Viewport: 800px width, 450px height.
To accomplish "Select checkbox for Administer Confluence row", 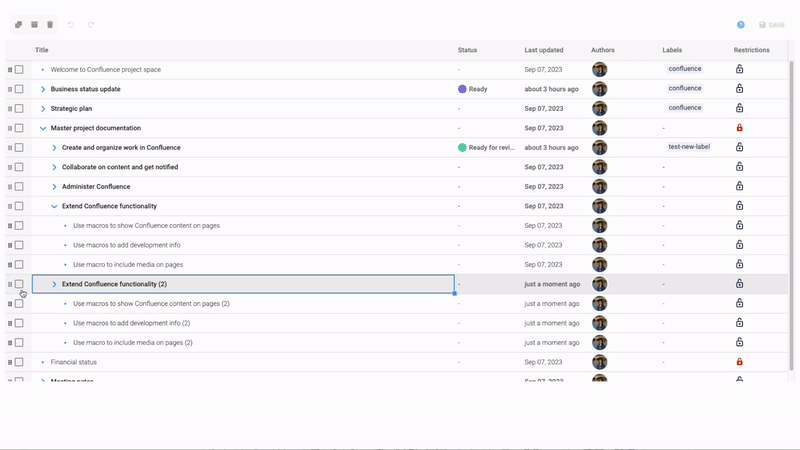I will pos(19,187).
